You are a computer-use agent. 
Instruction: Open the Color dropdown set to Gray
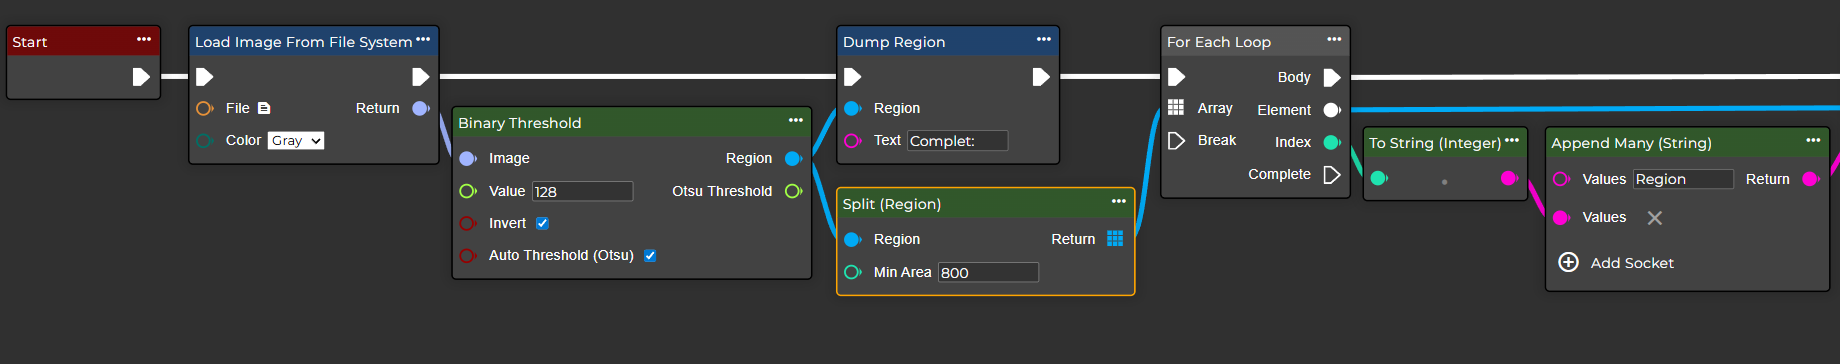(x=296, y=141)
